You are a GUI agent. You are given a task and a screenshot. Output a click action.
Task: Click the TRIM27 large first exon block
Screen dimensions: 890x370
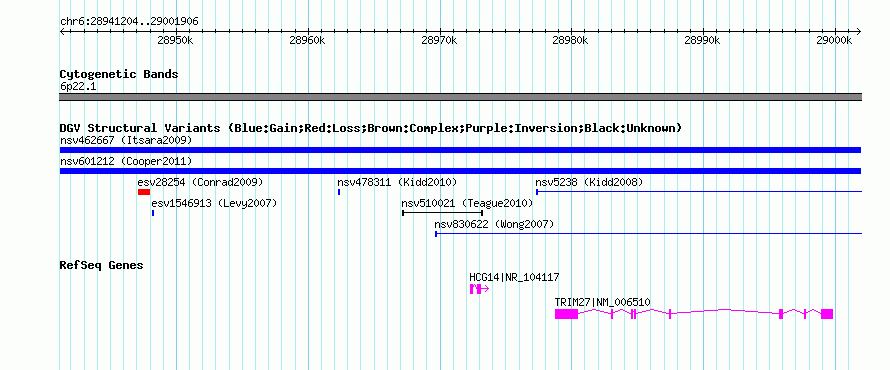coord(566,314)
